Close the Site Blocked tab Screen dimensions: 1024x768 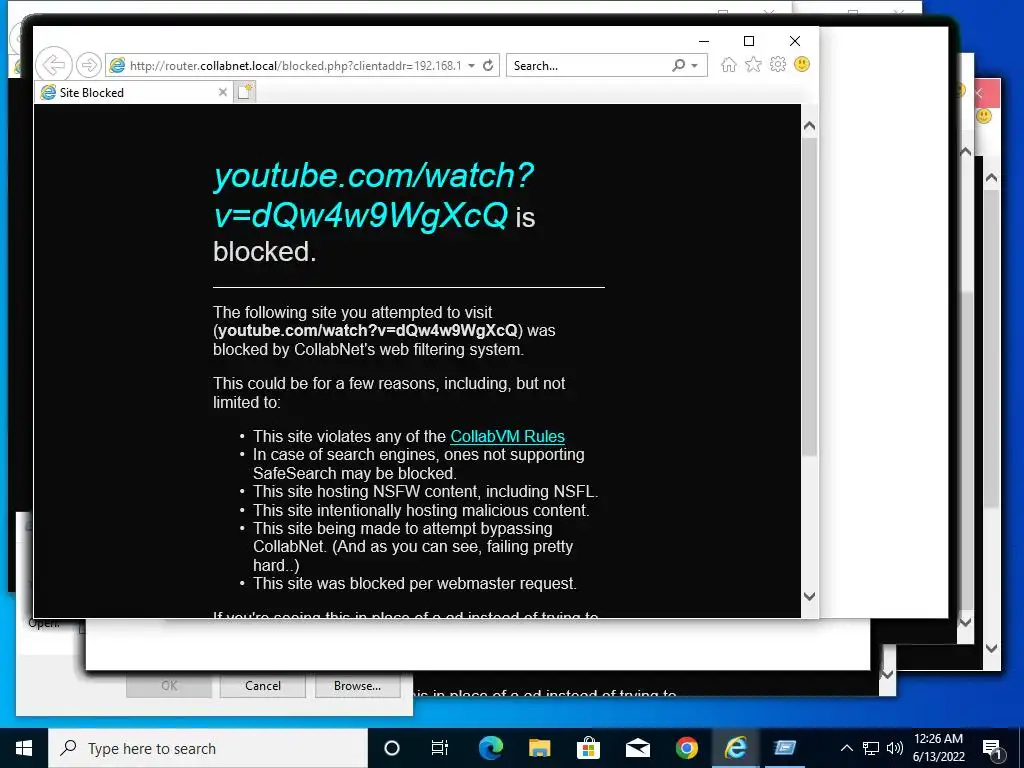(223, 92)
